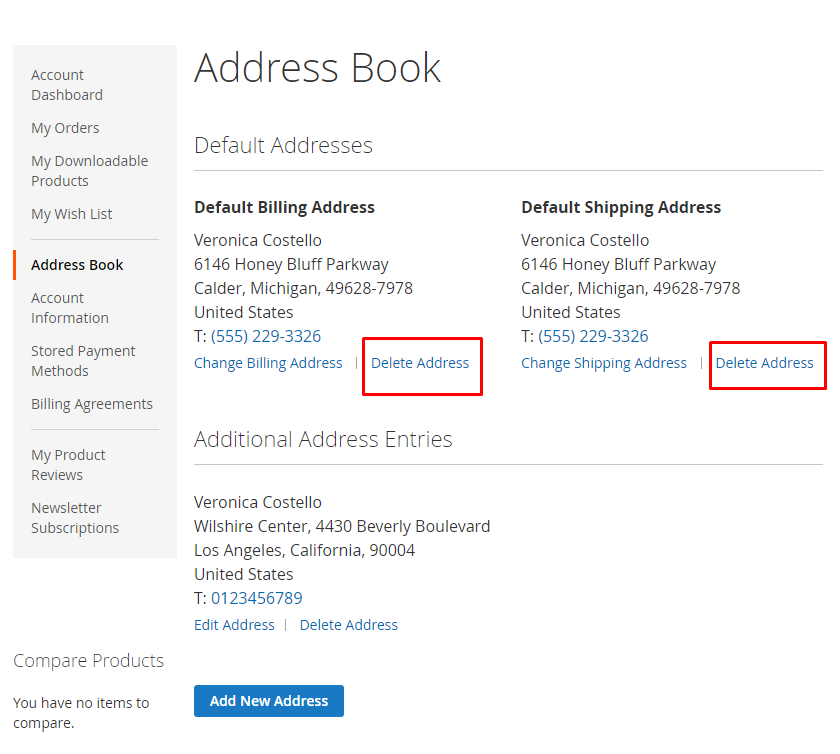Click the shipping address phone number
Viewport: 840px width, 754px height.
click(x=593, y=336)
